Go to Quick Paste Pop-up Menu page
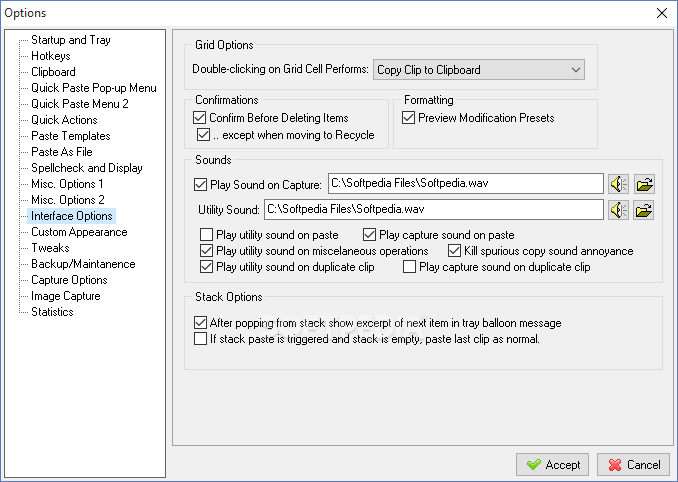 click(x=93, y=88)
